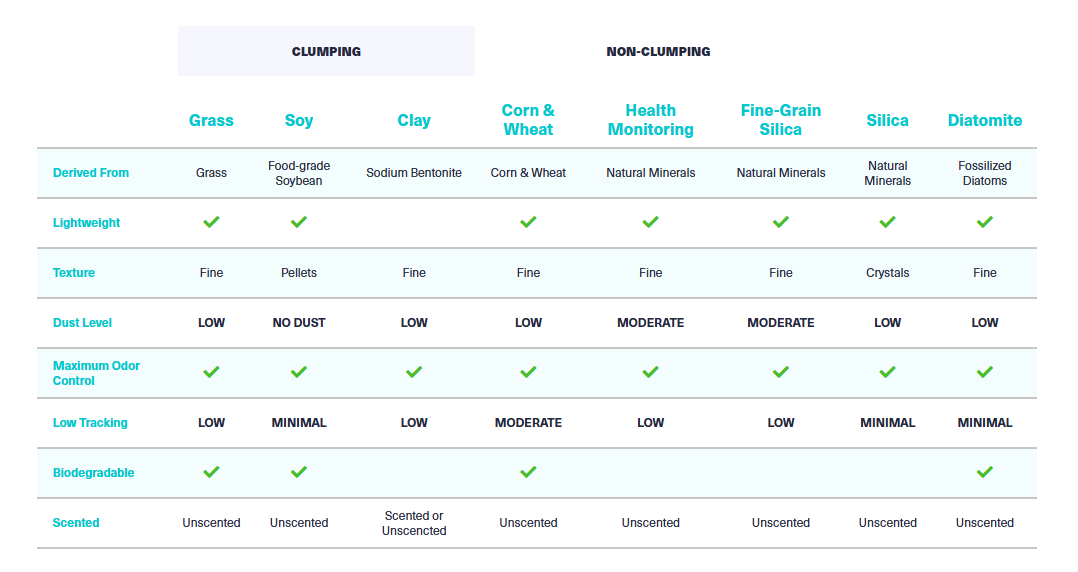Click the Biodegradable row label

(x=94, y=472)
